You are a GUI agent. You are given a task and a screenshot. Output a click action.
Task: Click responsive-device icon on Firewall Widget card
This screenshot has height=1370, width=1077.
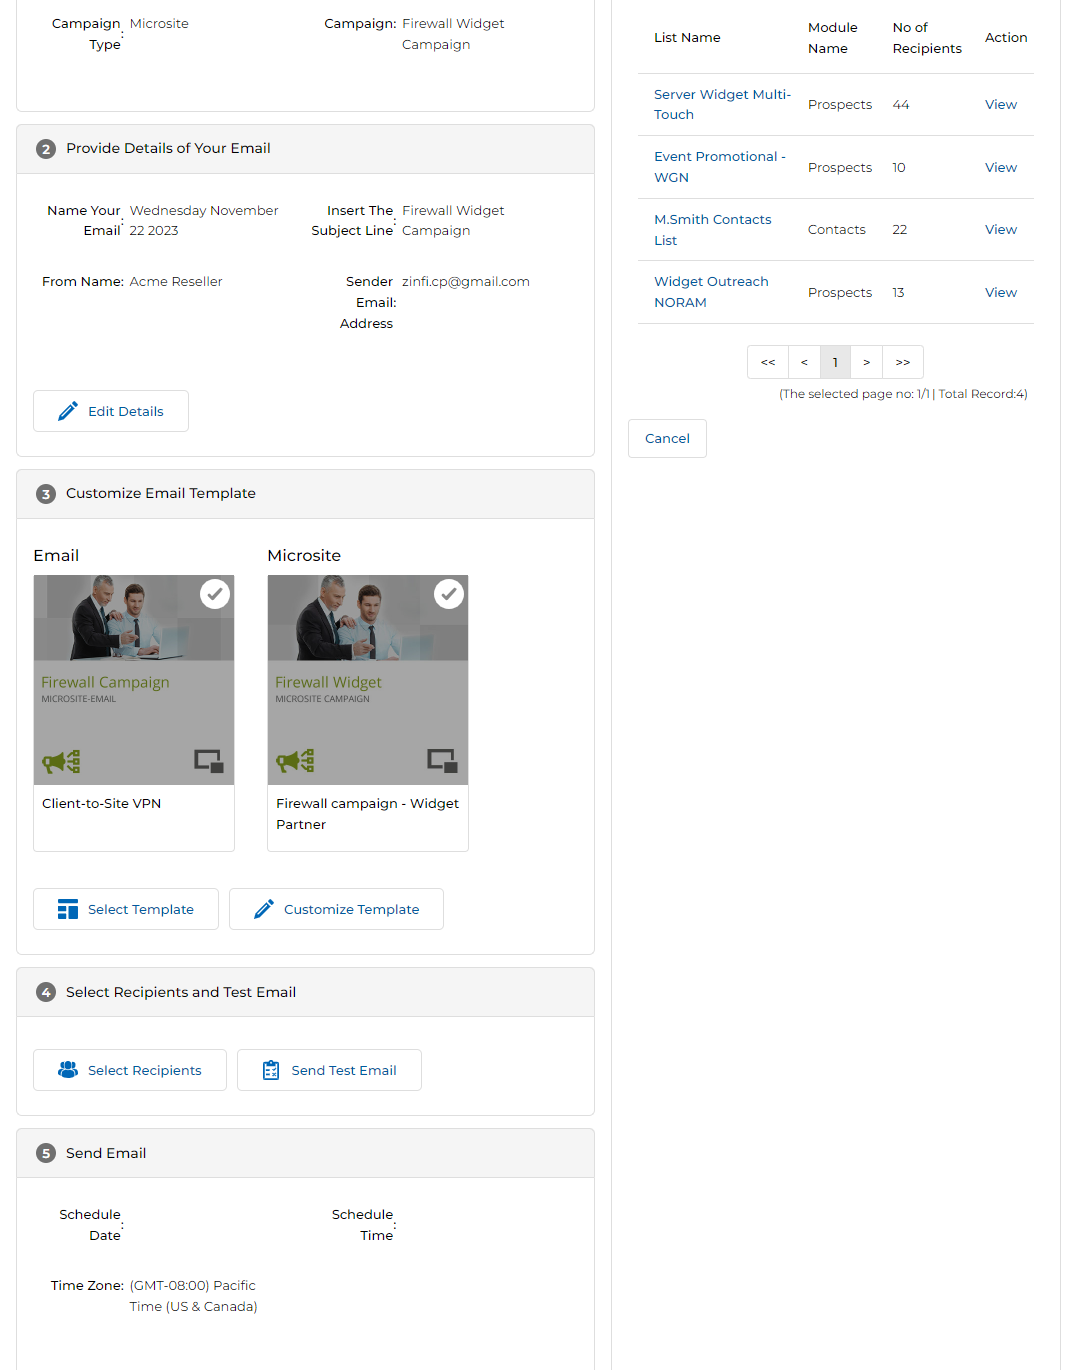442,761
